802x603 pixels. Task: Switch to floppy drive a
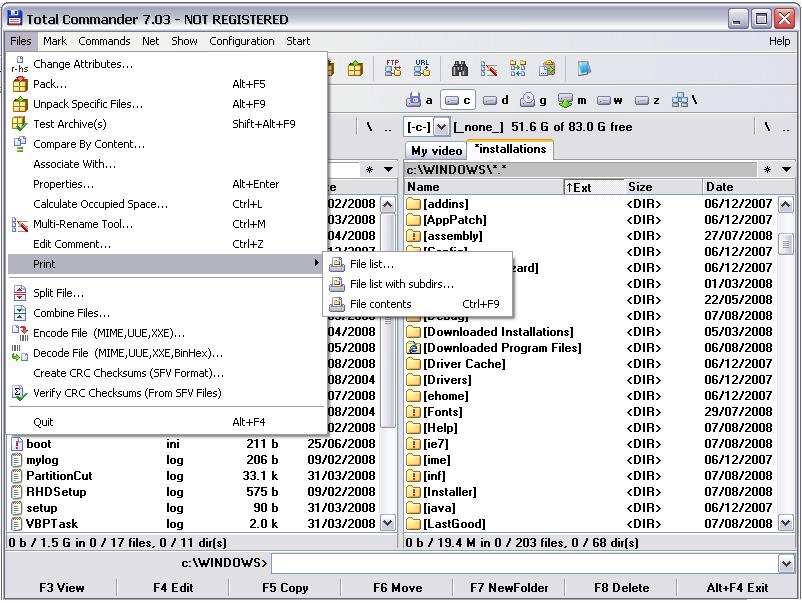tap(420, 100)
